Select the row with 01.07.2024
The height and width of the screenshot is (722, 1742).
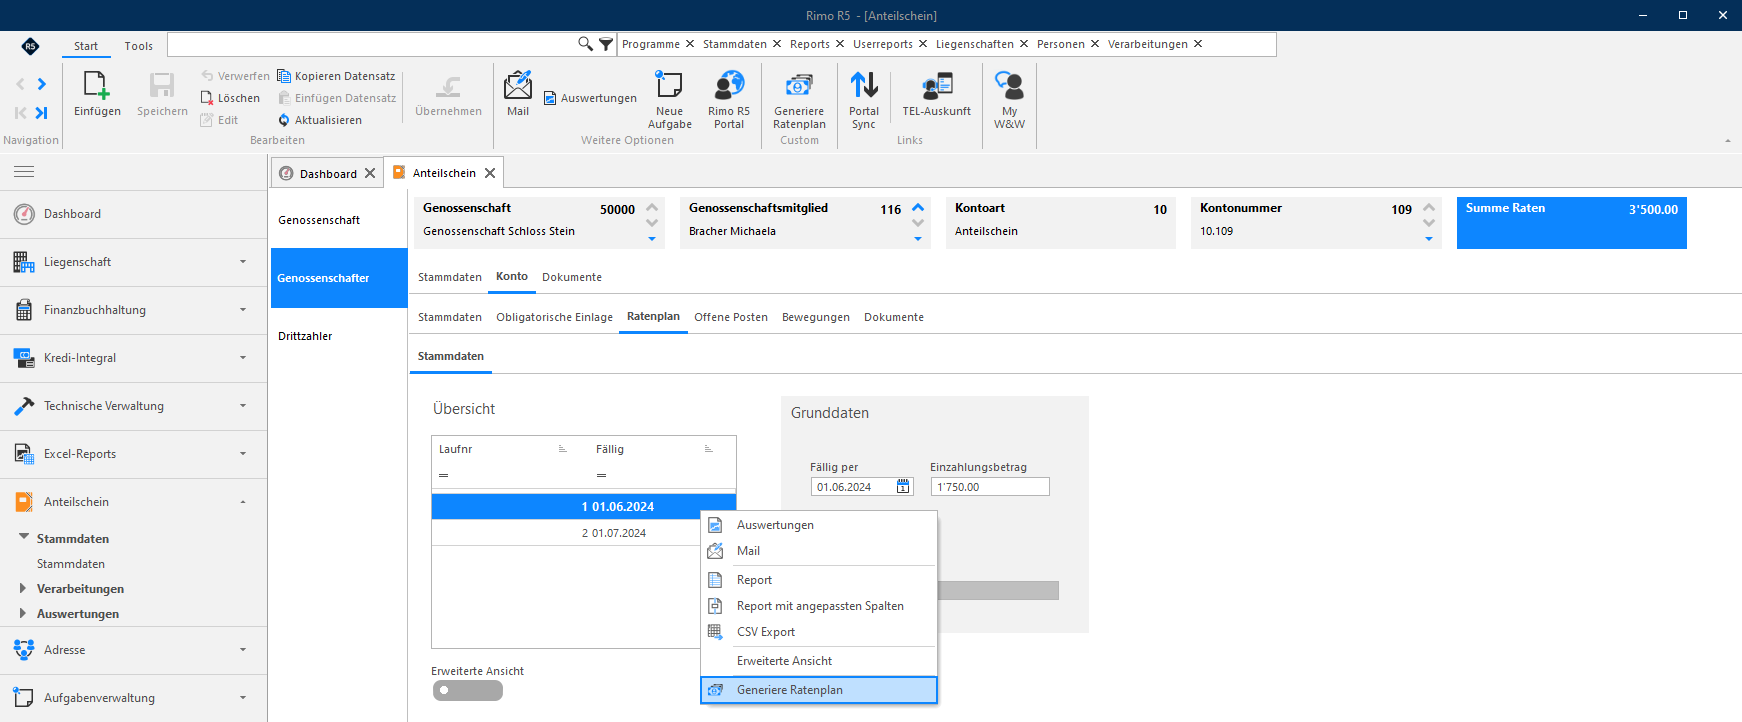coord(584,533)
